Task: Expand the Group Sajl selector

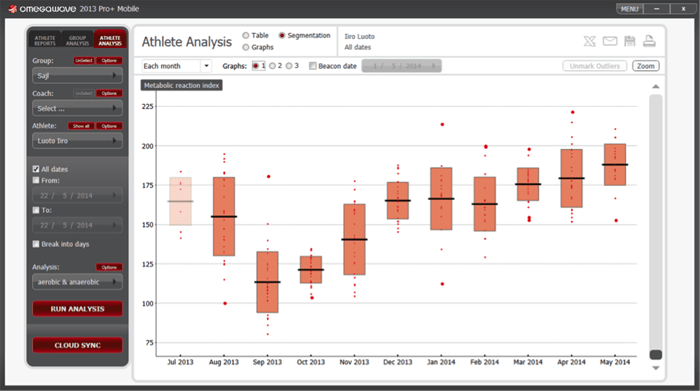Action: pyautogui.click(x=77, y=76)
